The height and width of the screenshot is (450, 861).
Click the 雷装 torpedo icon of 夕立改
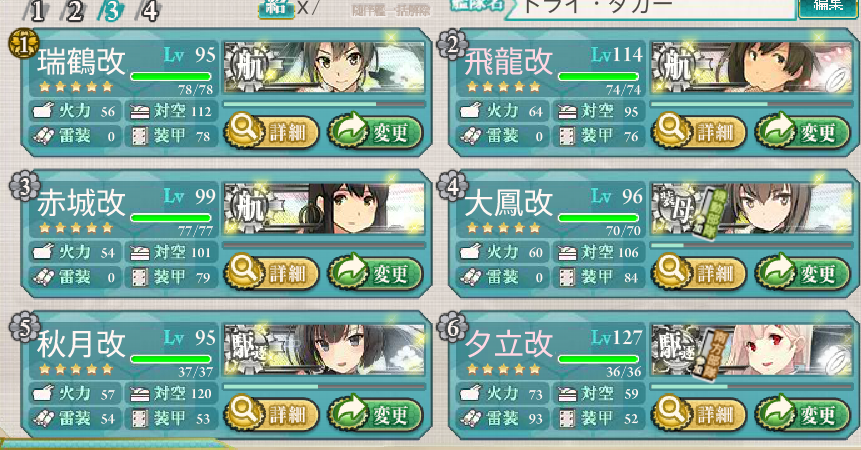coord(470,418)
